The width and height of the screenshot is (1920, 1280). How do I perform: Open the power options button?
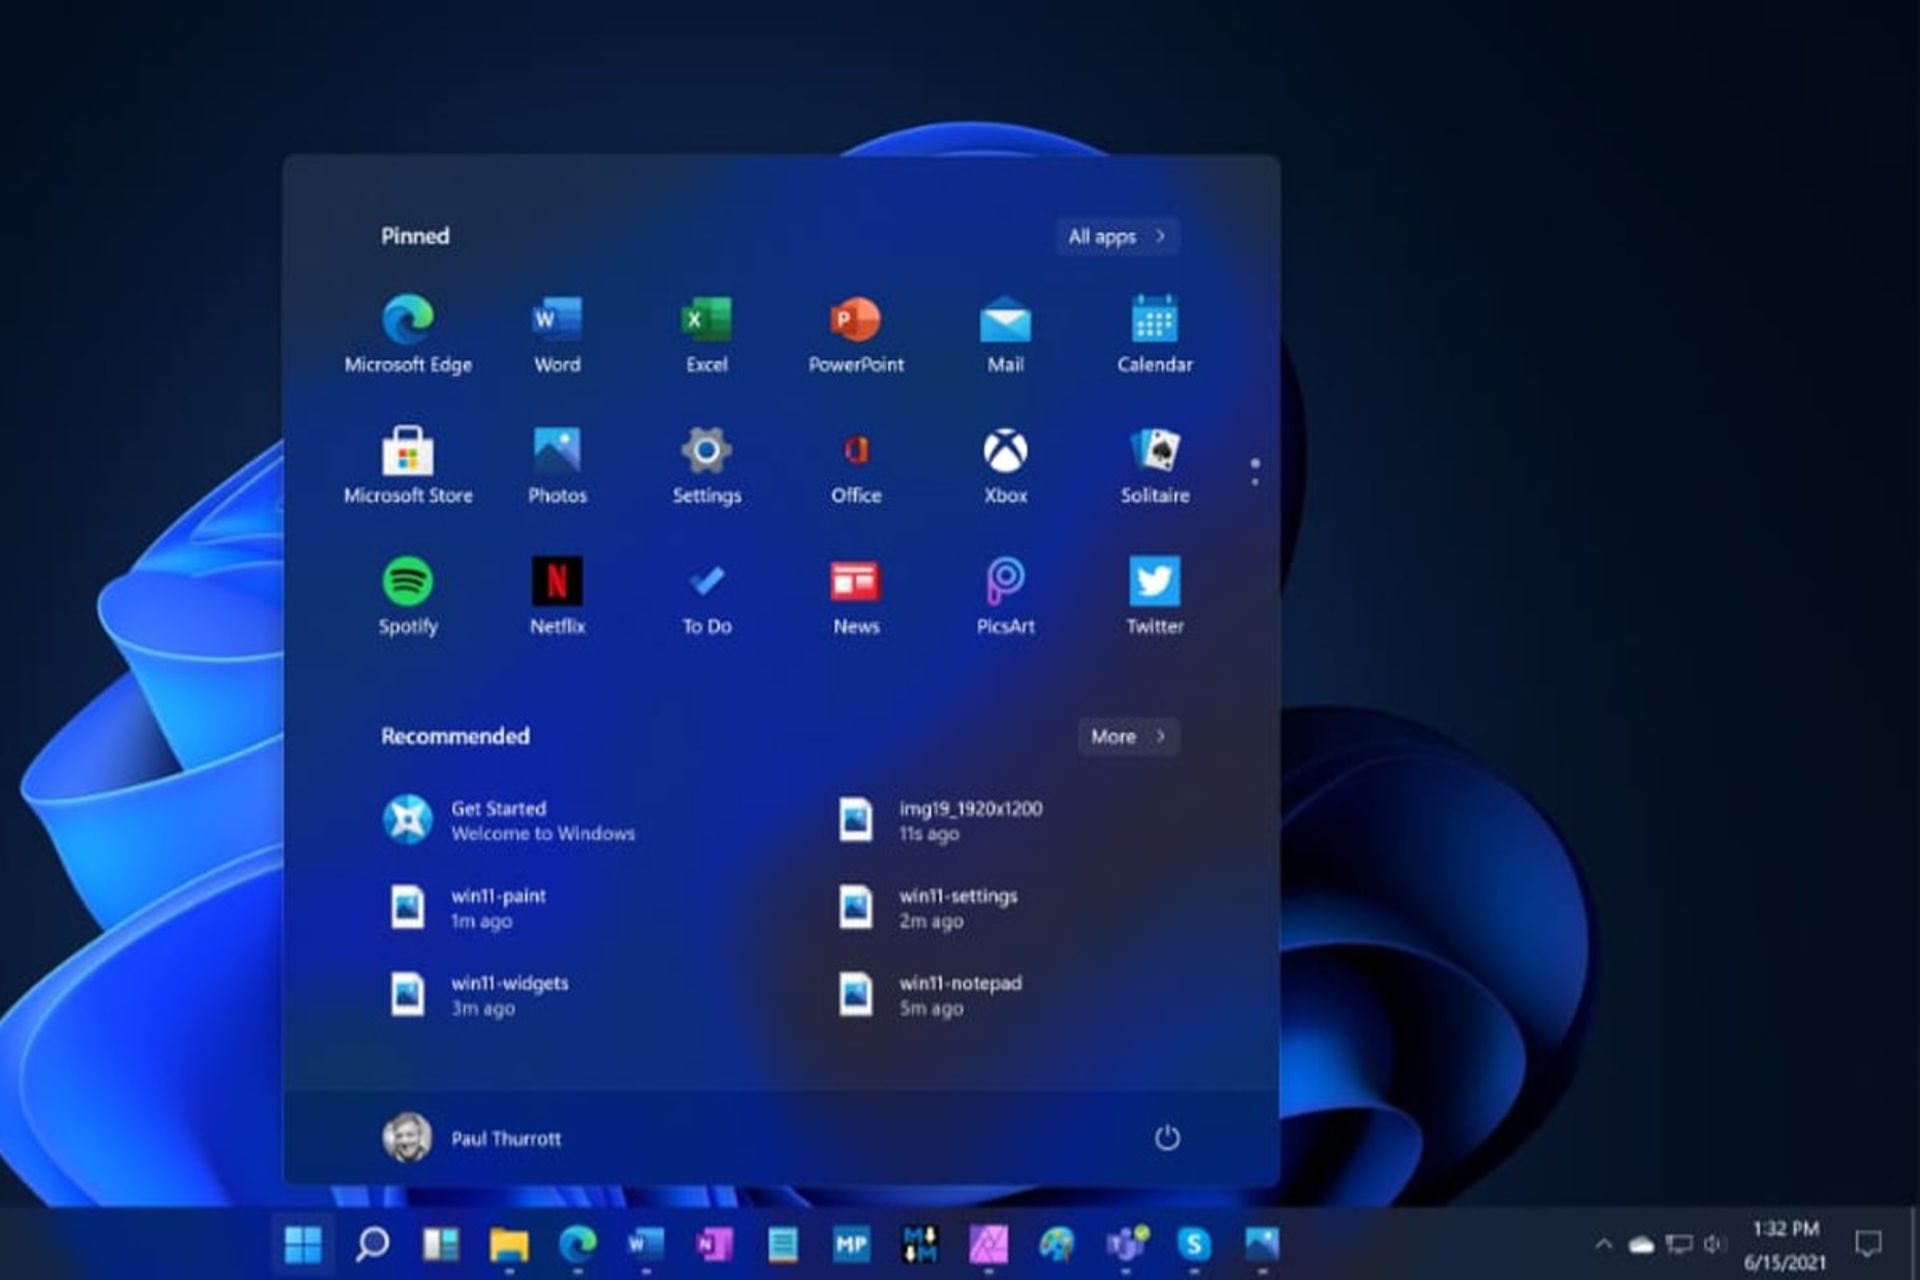(x=1167, y=1138)
